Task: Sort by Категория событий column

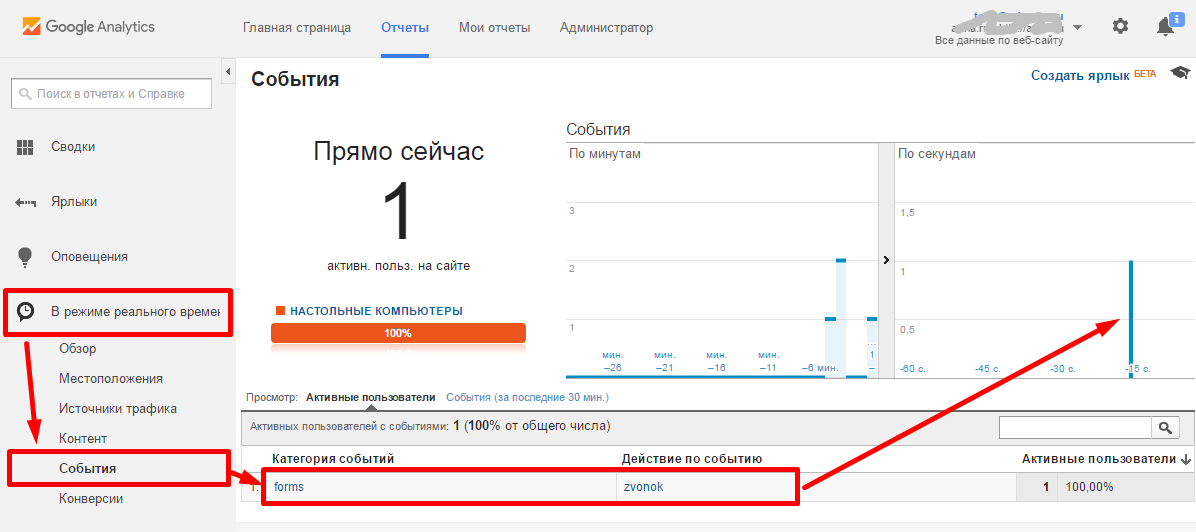Action: point(333,459)
